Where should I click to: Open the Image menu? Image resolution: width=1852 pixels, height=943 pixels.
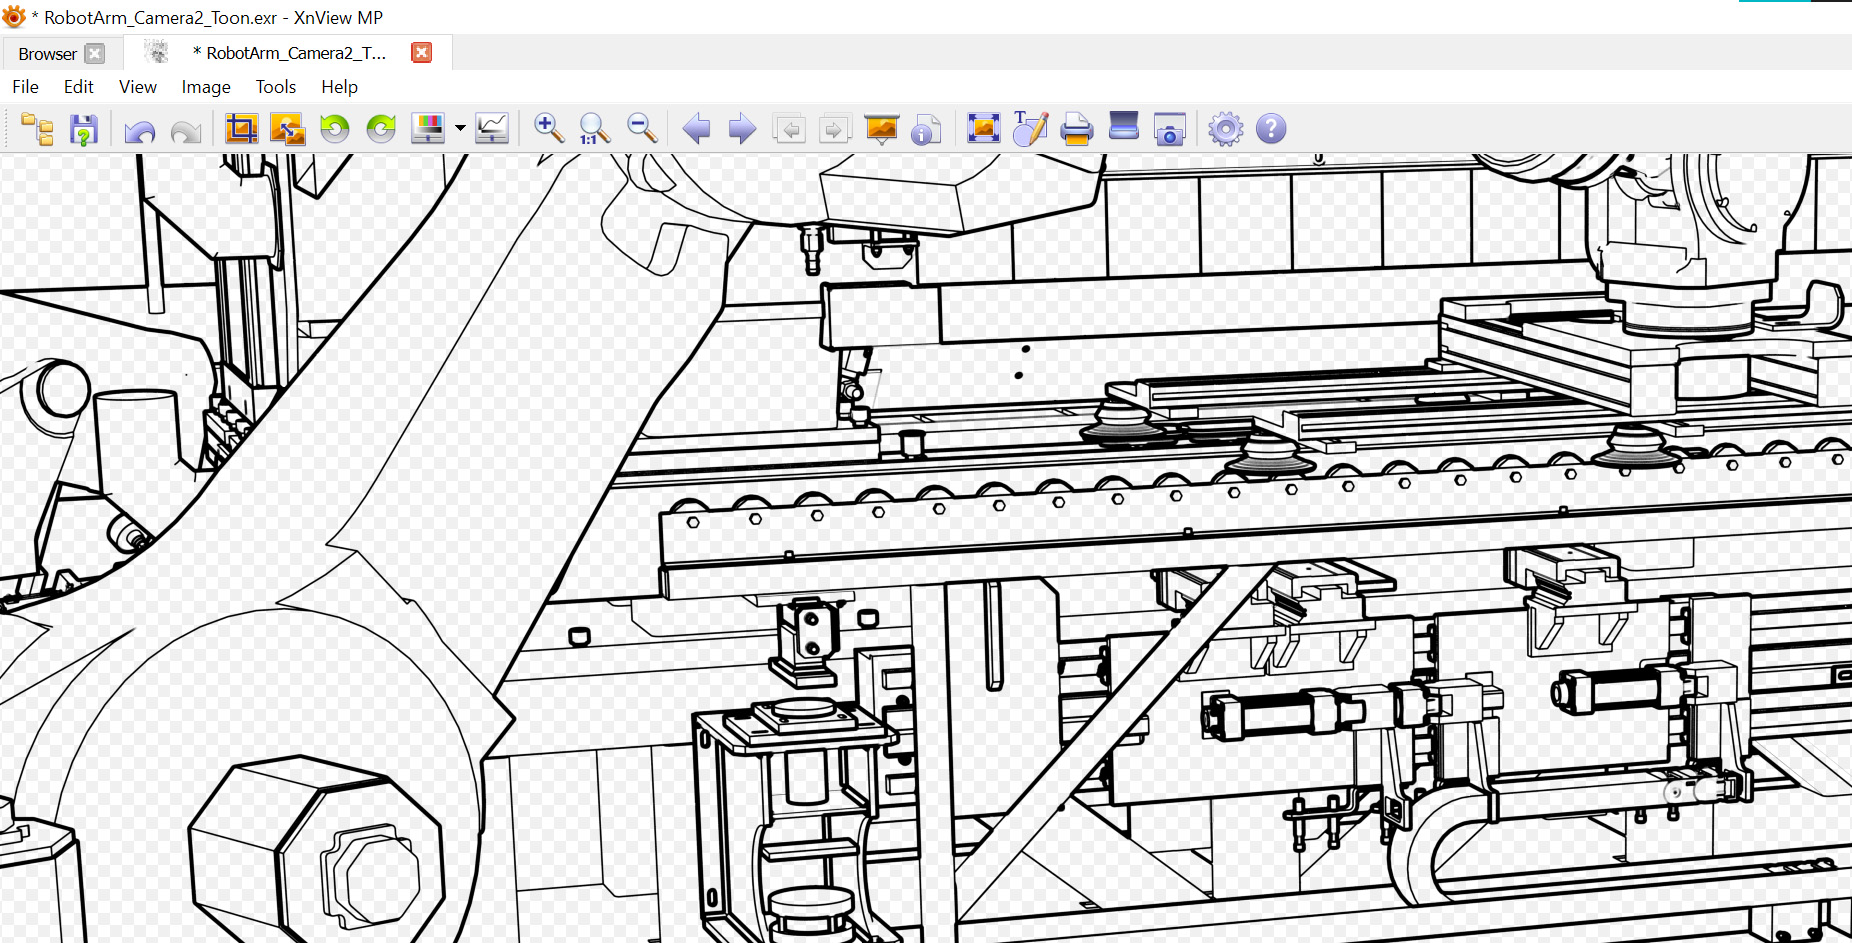205,87
